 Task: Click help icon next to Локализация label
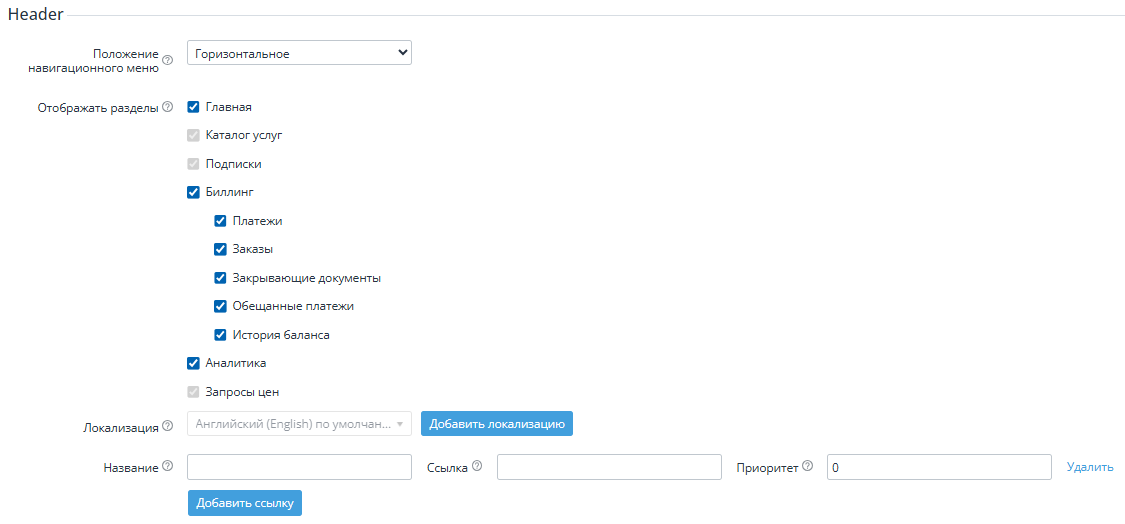pyautogui.click(x=167, y=426)
